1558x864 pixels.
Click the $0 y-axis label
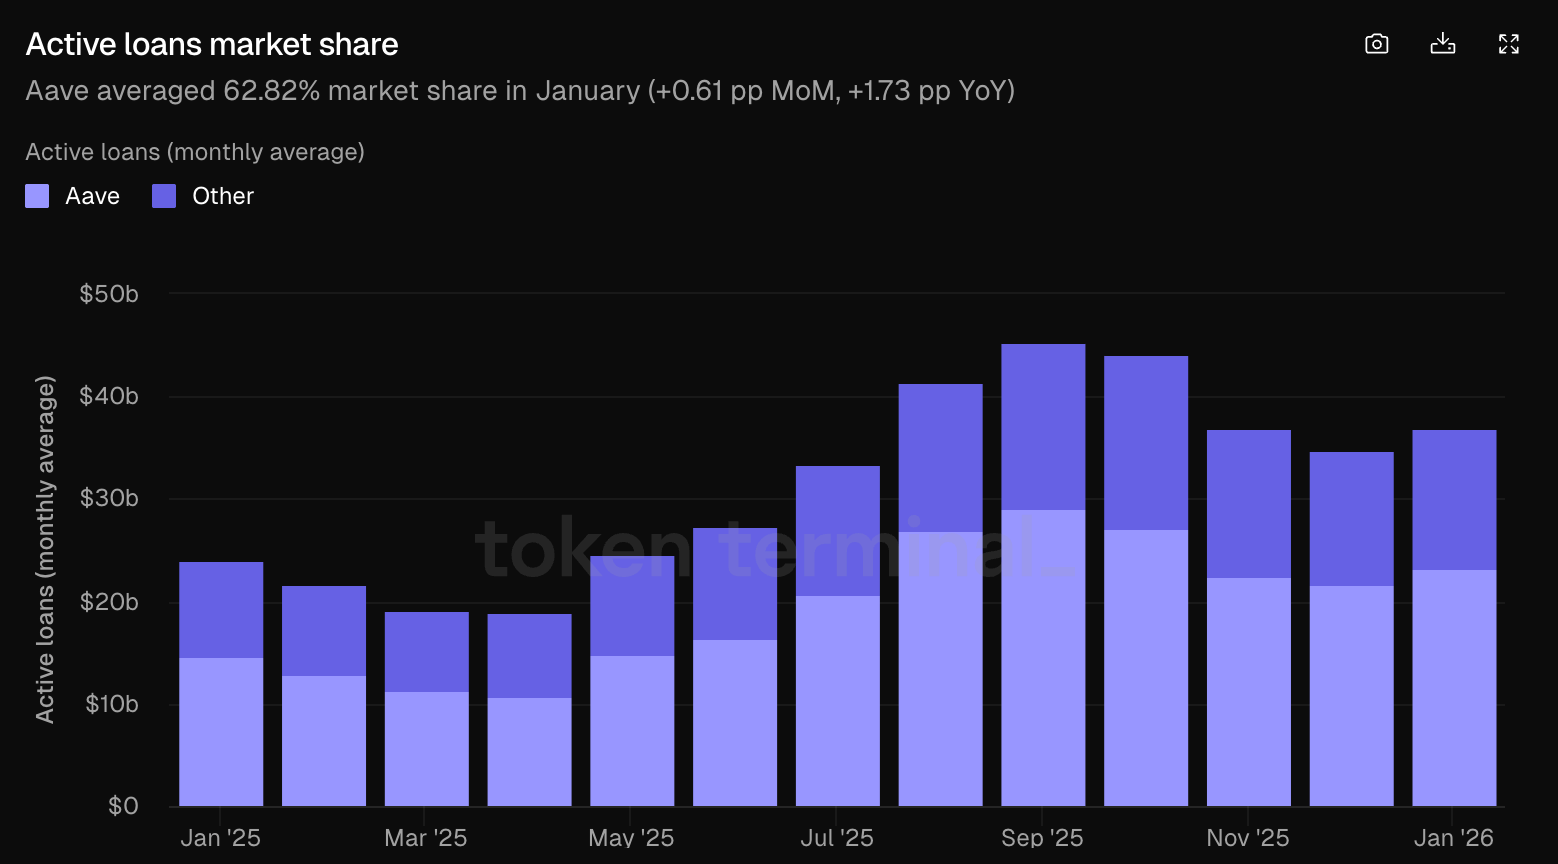123,806
